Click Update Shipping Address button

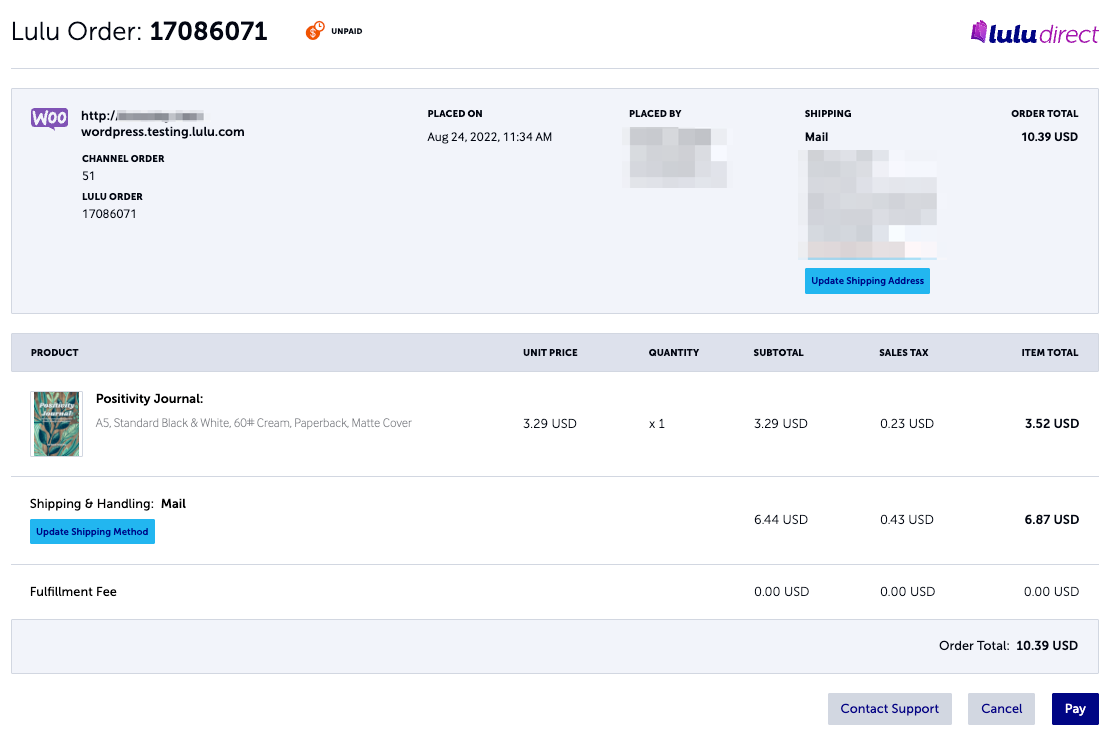tap(867, 281)
